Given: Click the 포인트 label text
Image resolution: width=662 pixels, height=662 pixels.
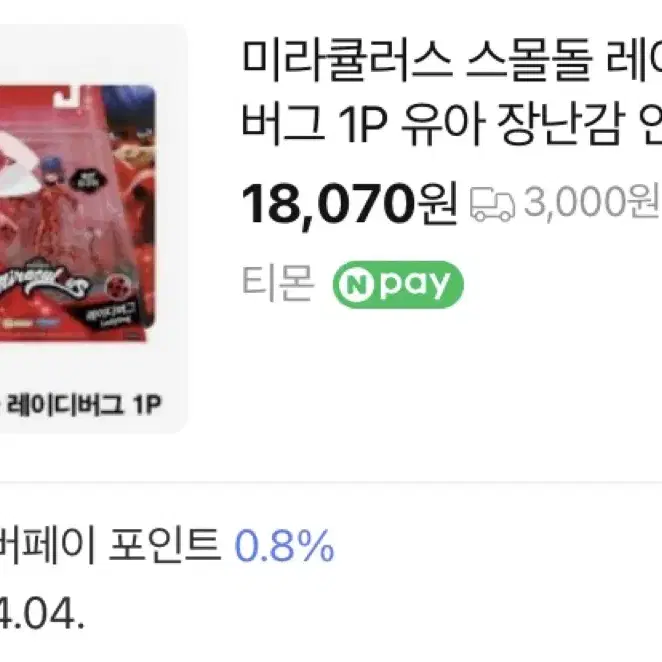Looking at the screenshot, I should coord(165,545).
